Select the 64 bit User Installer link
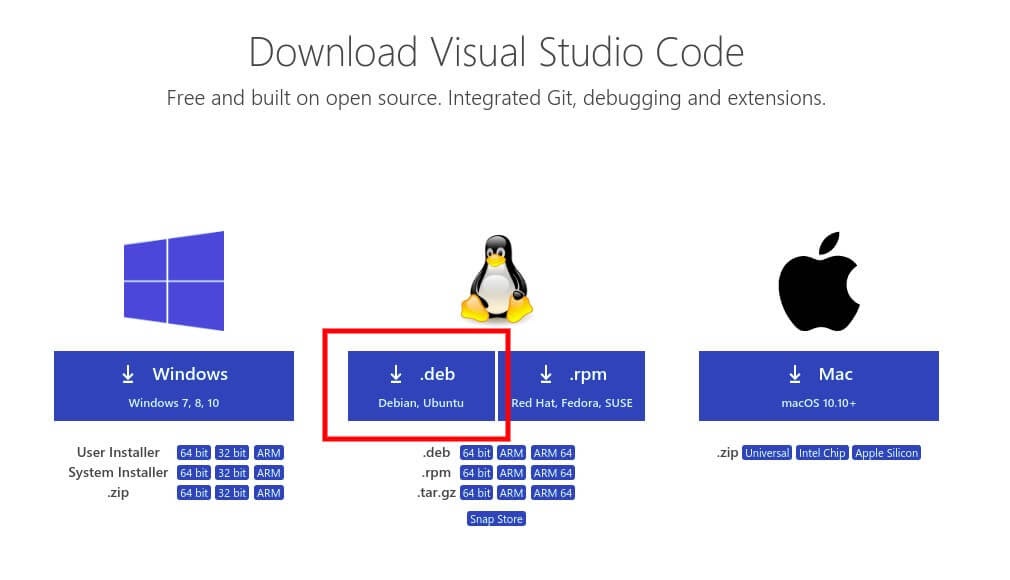The width and height of the screenshot is (1010, 580). [x=193, y=452]
